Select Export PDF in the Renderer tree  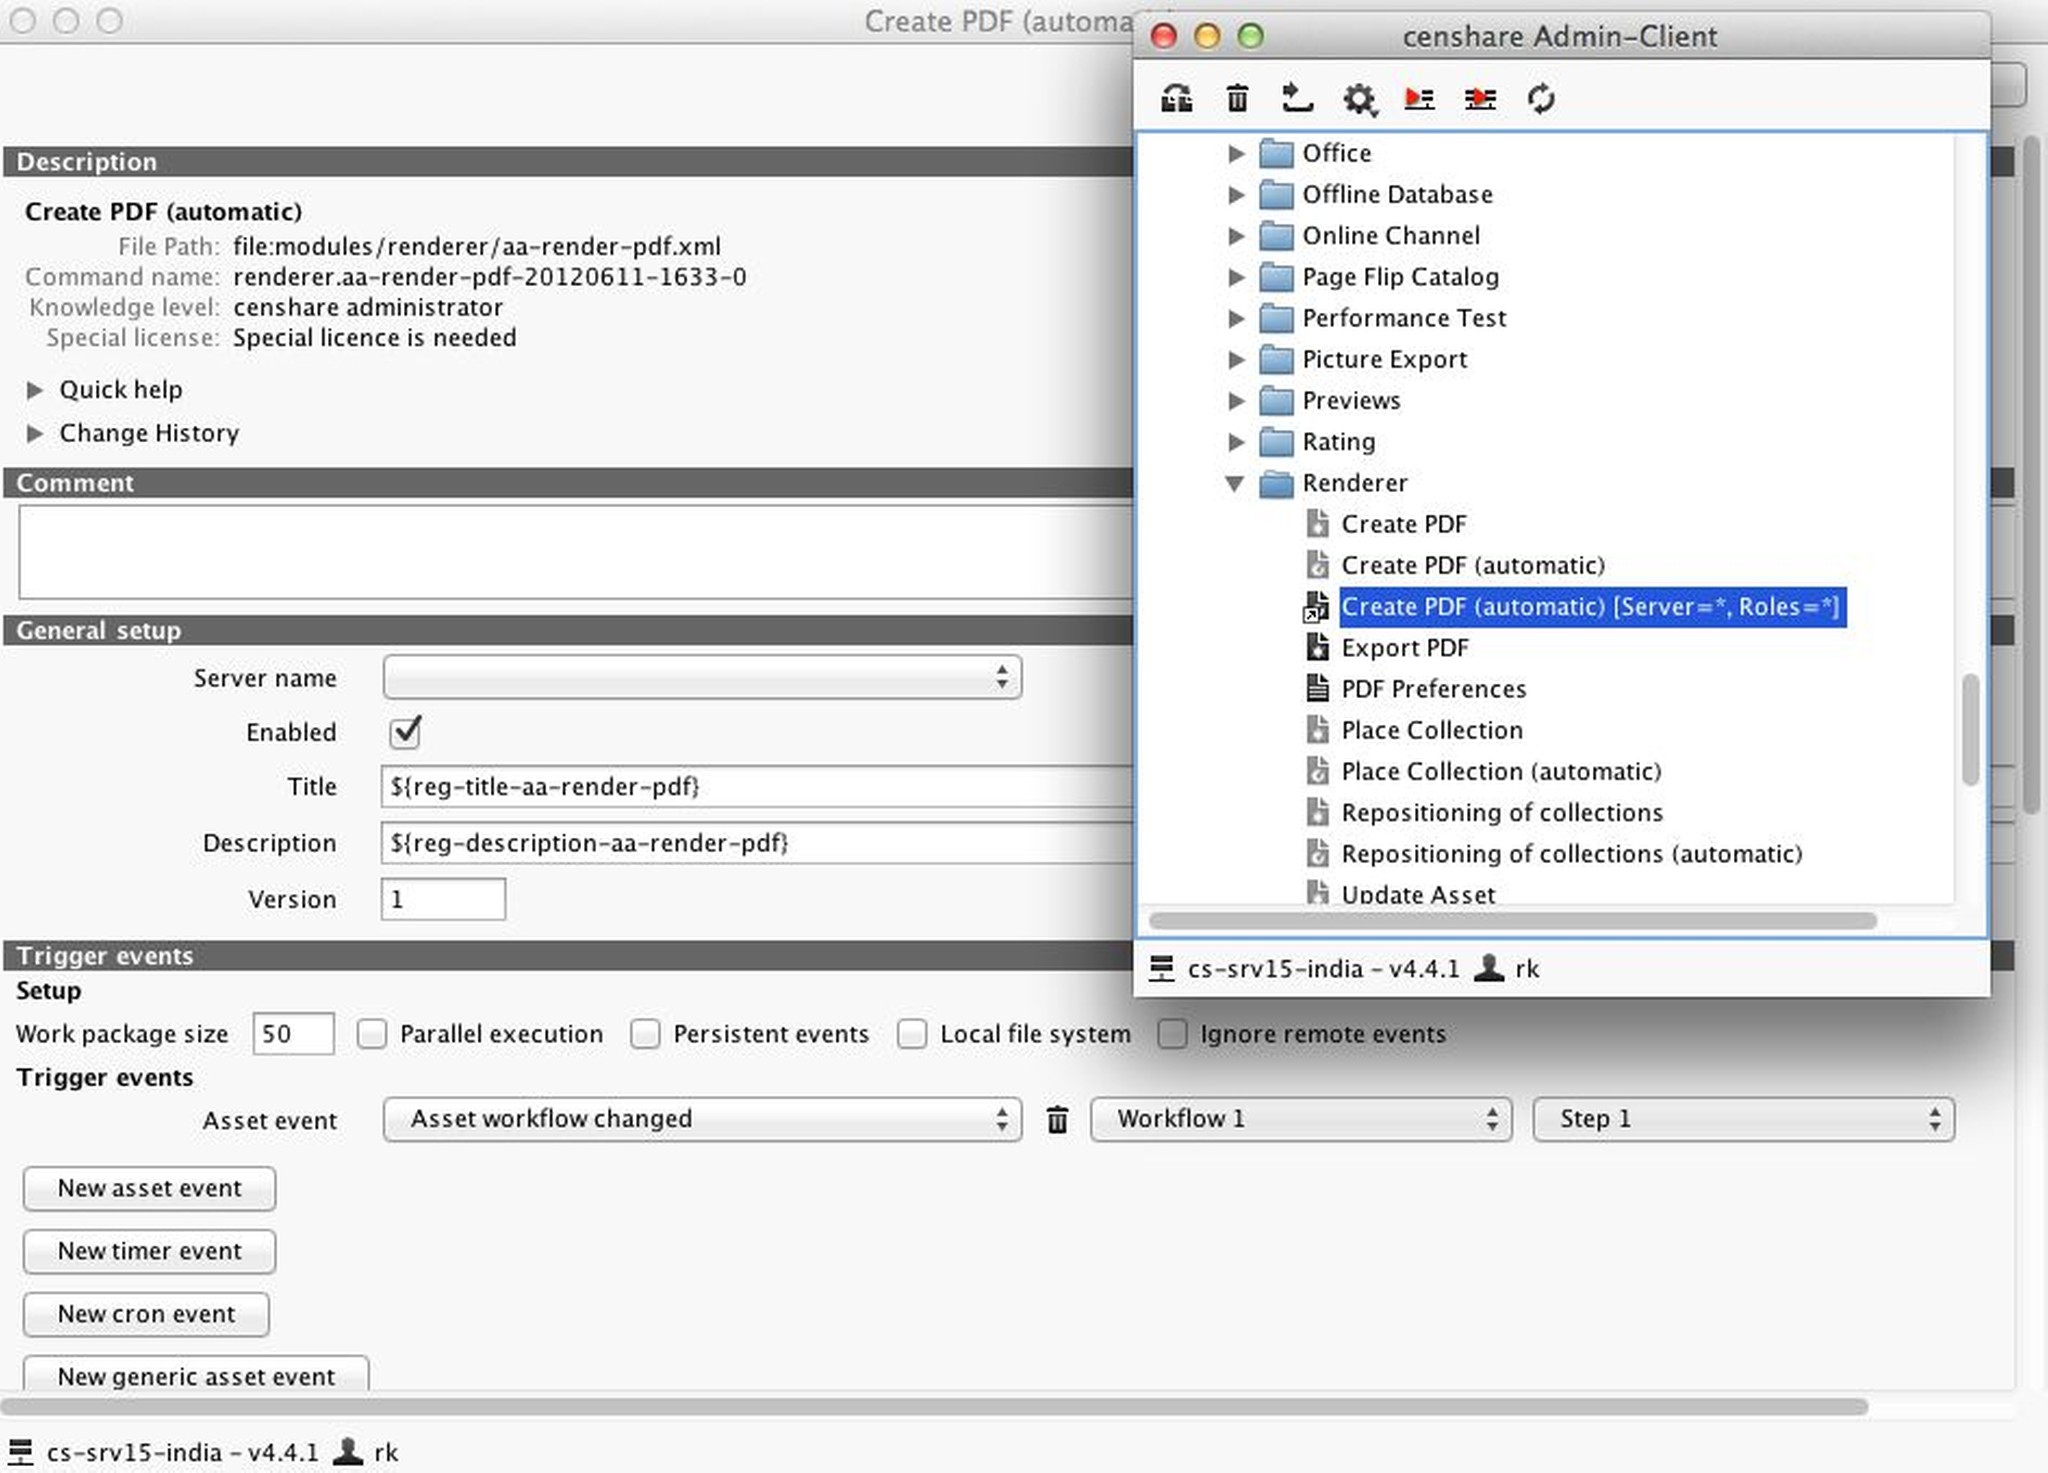1405,647
